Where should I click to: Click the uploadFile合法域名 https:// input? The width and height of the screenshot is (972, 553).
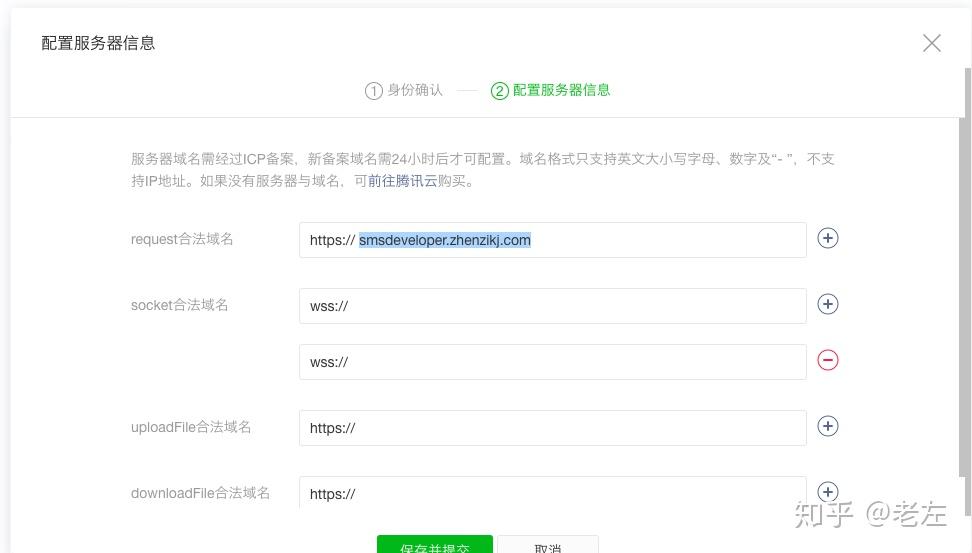point(552,428)
